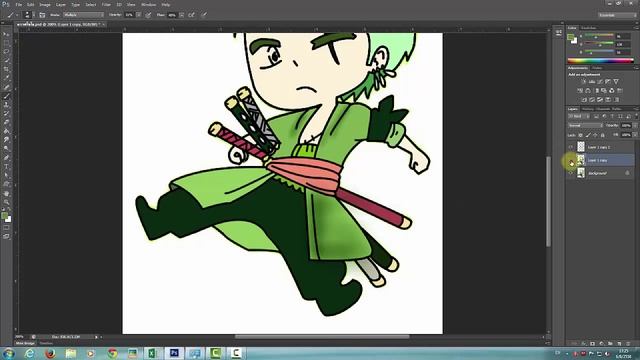
Task: Select the History Brush tool
Action: click(x=6, y=113)
